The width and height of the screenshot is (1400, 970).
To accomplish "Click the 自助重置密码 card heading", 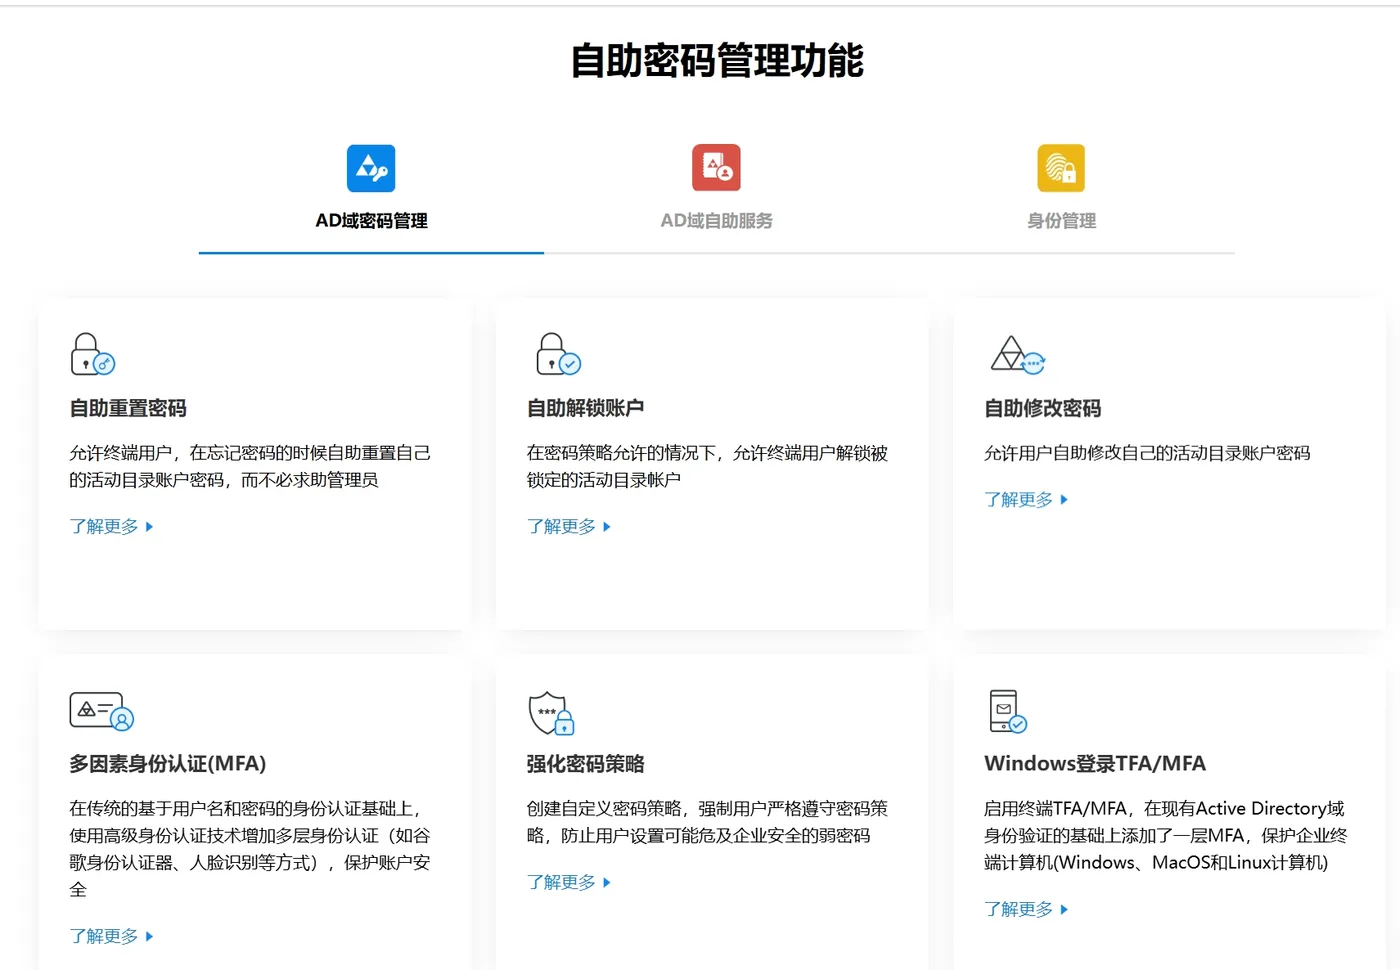I will pos(128,408).
